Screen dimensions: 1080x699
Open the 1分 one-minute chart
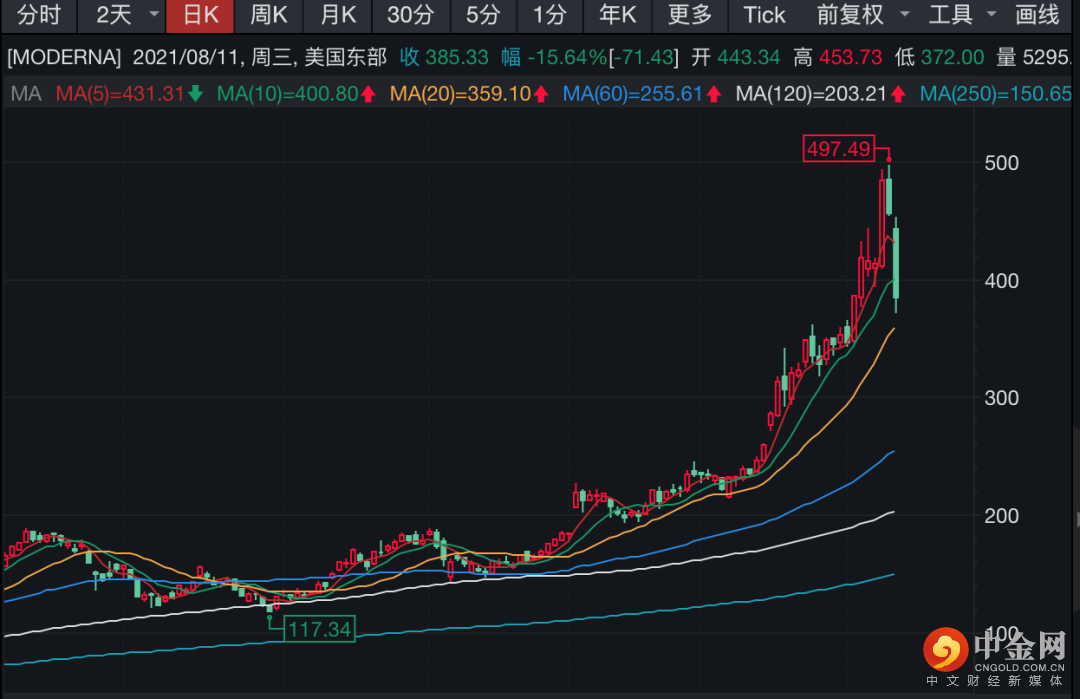(550, 15)
